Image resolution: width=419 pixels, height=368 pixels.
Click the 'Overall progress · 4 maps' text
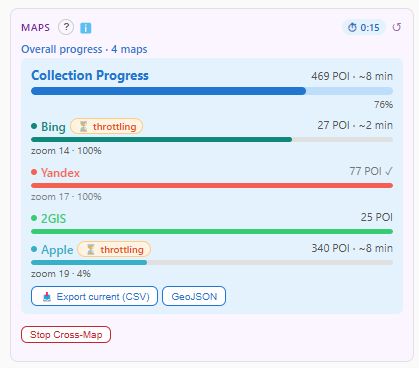[84, 49]
